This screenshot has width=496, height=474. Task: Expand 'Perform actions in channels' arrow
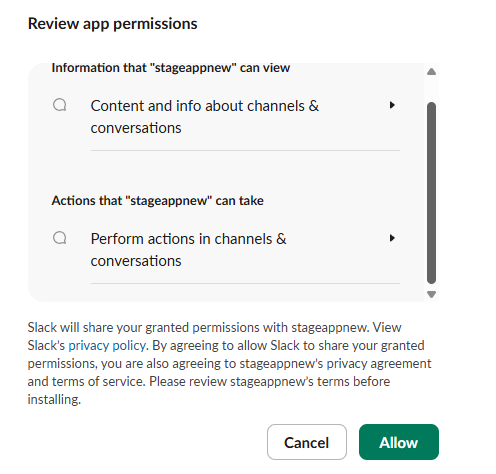[392, 238]
